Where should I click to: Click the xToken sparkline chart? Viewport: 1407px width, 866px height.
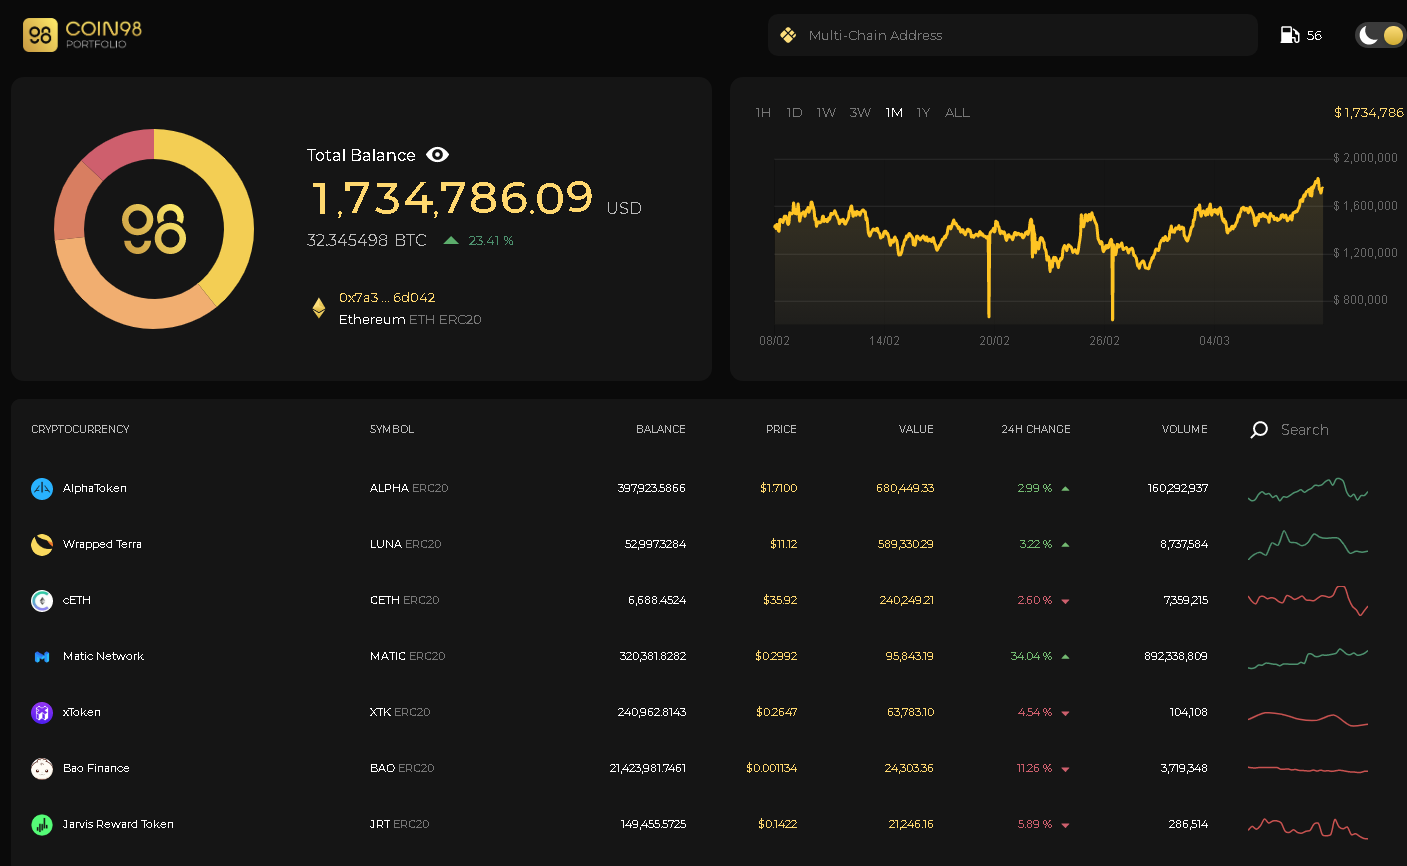pyautogui.click(x=1308, y=717)
